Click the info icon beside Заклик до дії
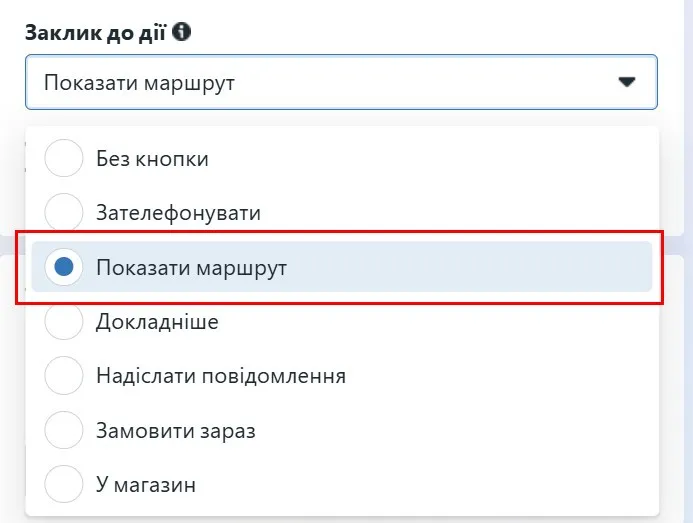 [182, 32]
